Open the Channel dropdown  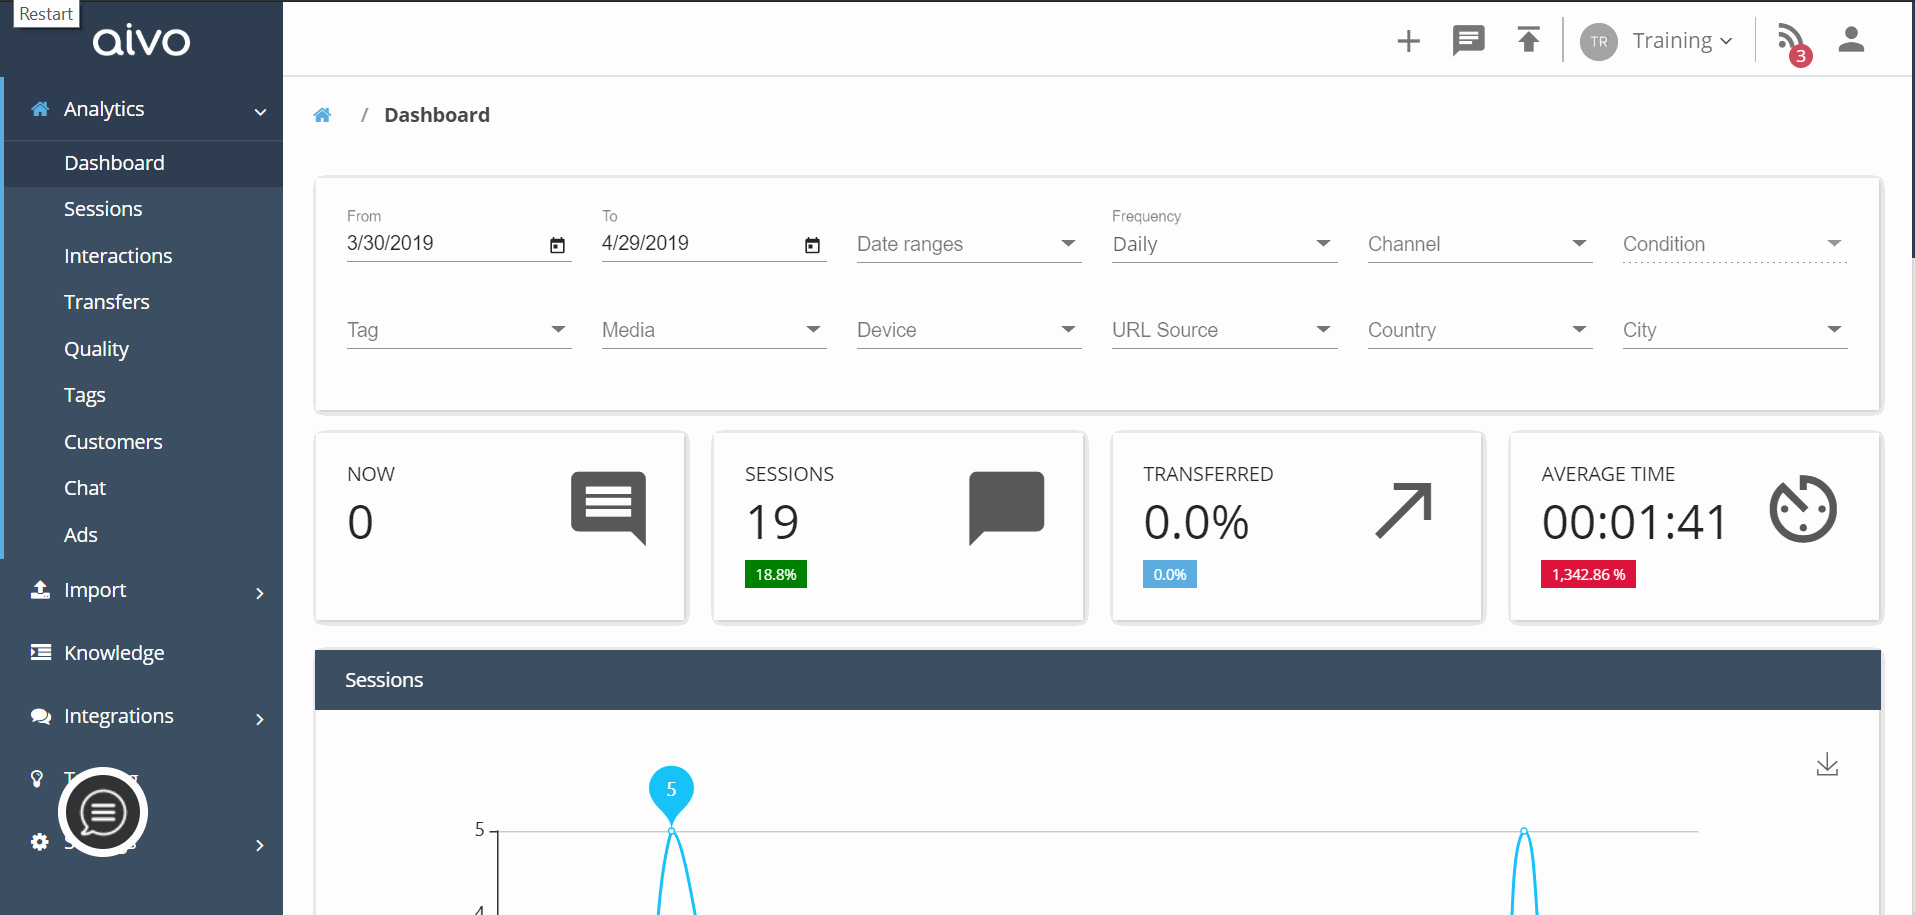(x=1578, y=244)
